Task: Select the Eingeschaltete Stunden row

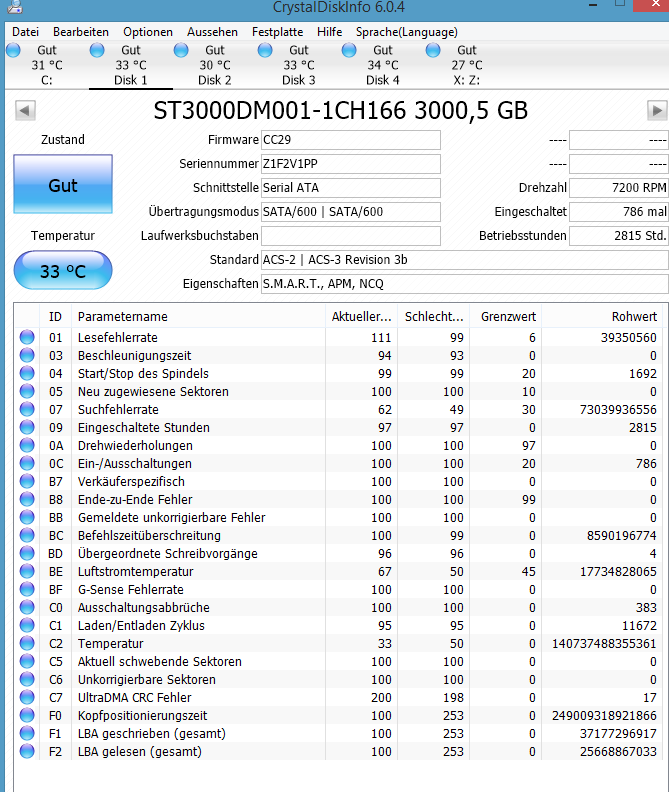Action: (x=338, y=427)
